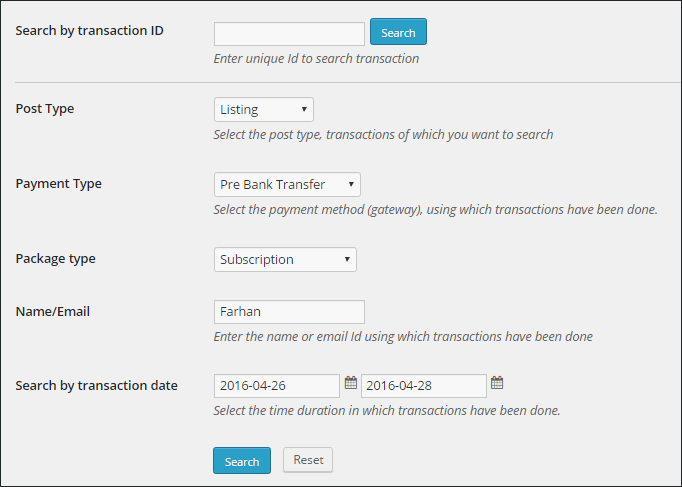
Task: Click the Search button beside transaction ID field
Action: [398, 32]
